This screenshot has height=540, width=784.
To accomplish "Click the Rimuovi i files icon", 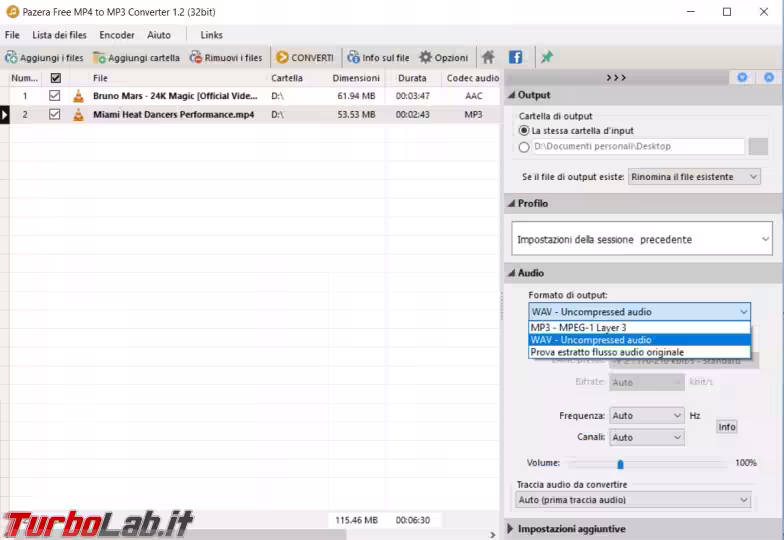I will click(x=196, y=58).
